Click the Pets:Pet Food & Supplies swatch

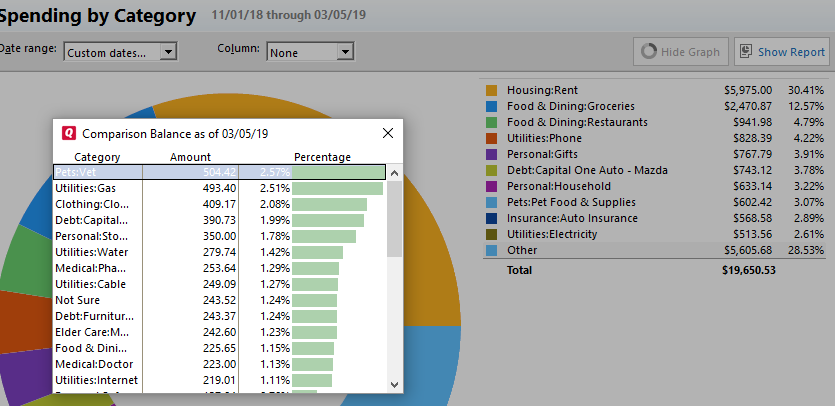(x=492, y=202)
